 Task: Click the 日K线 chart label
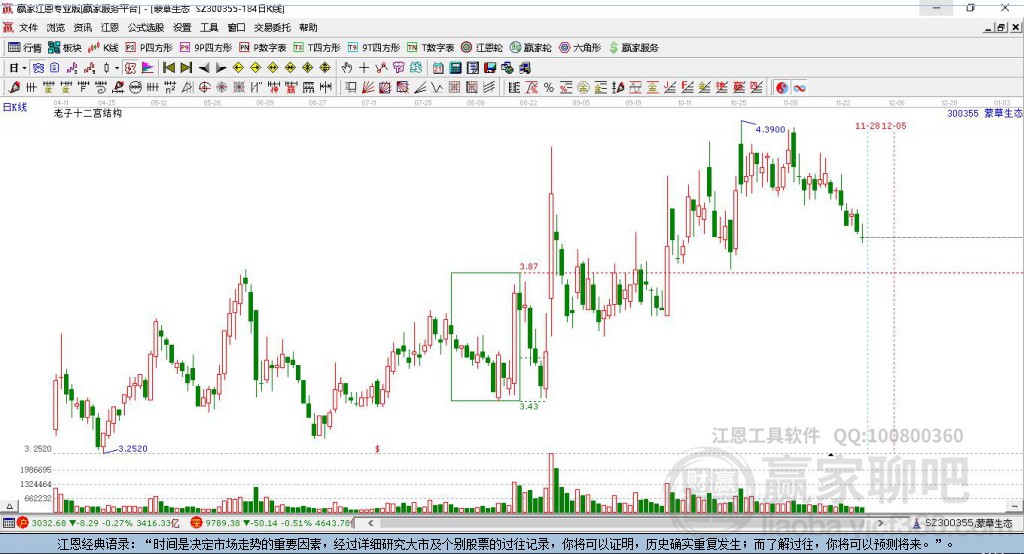tap(15, 107)
